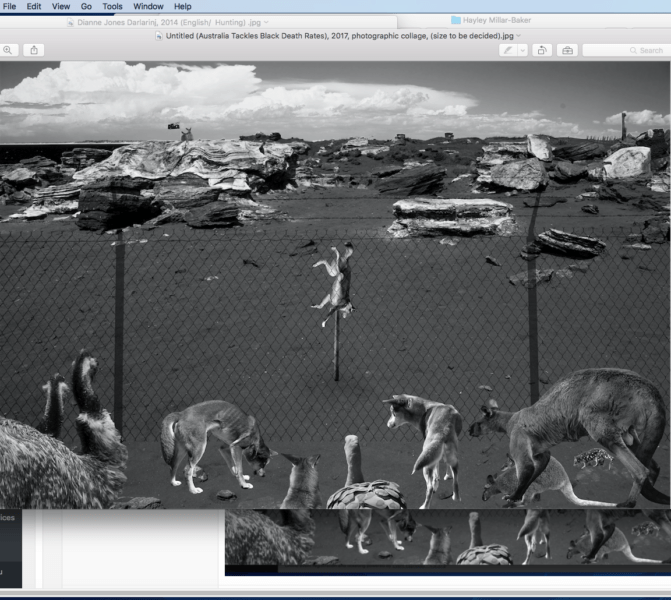Open the Go menu

tap(86, 6)
